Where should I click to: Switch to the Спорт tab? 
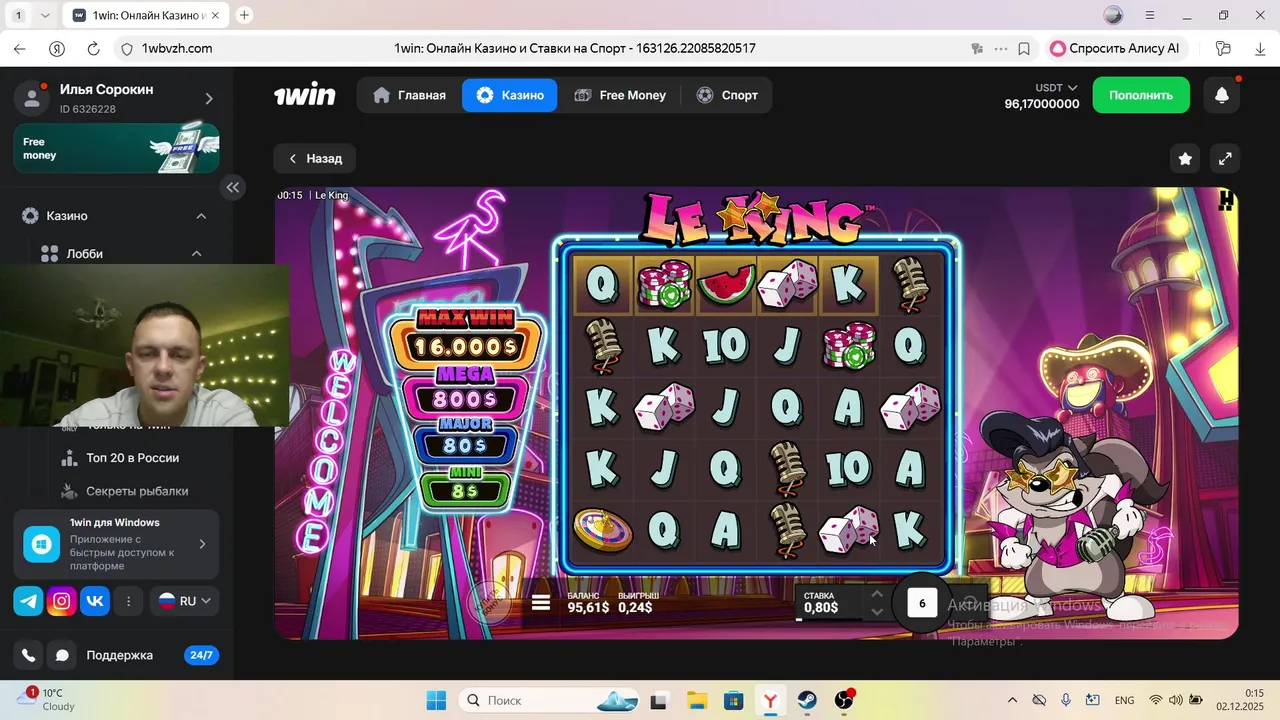728,95
